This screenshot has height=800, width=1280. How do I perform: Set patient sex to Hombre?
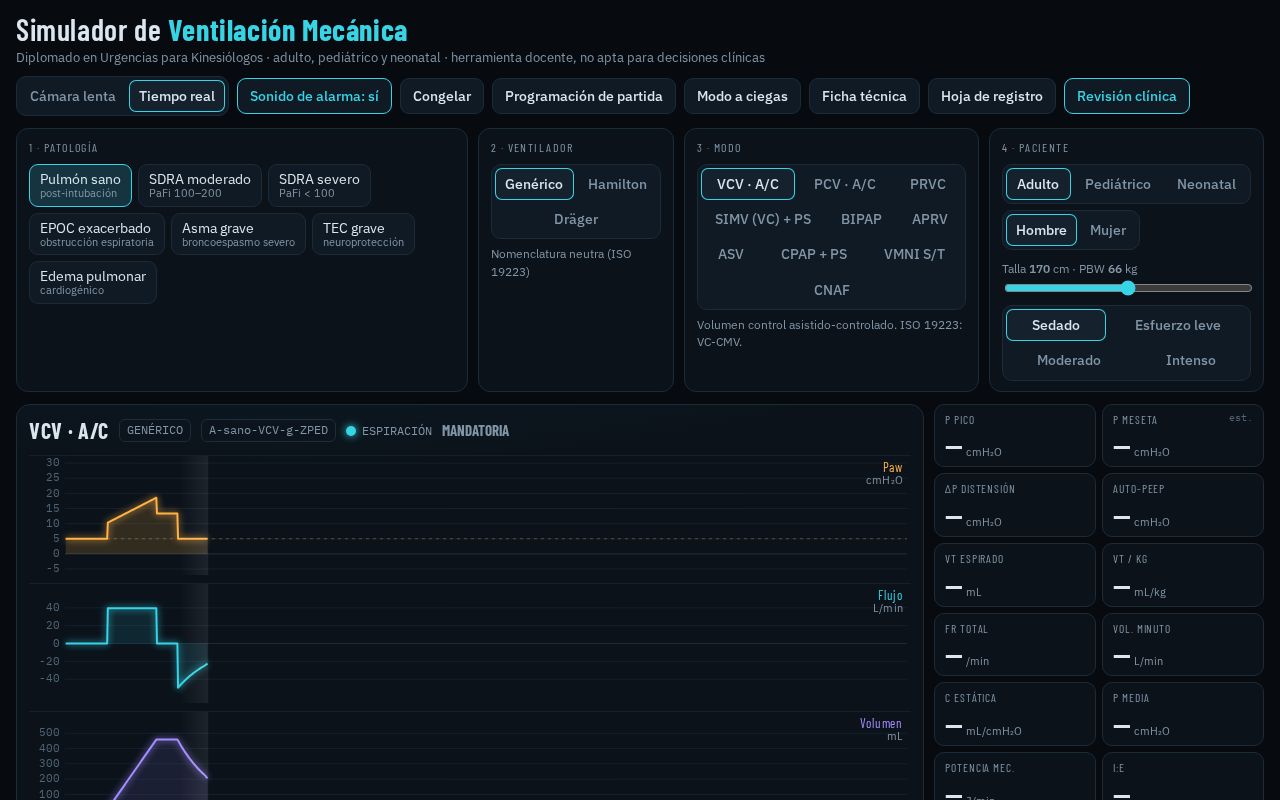(1041, 230)
